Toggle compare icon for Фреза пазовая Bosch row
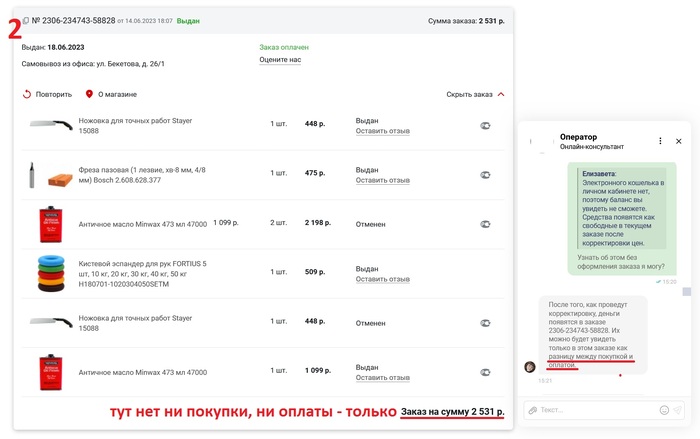Image resolution: width=700 pixels, height=439 pixels. (485, 175)
